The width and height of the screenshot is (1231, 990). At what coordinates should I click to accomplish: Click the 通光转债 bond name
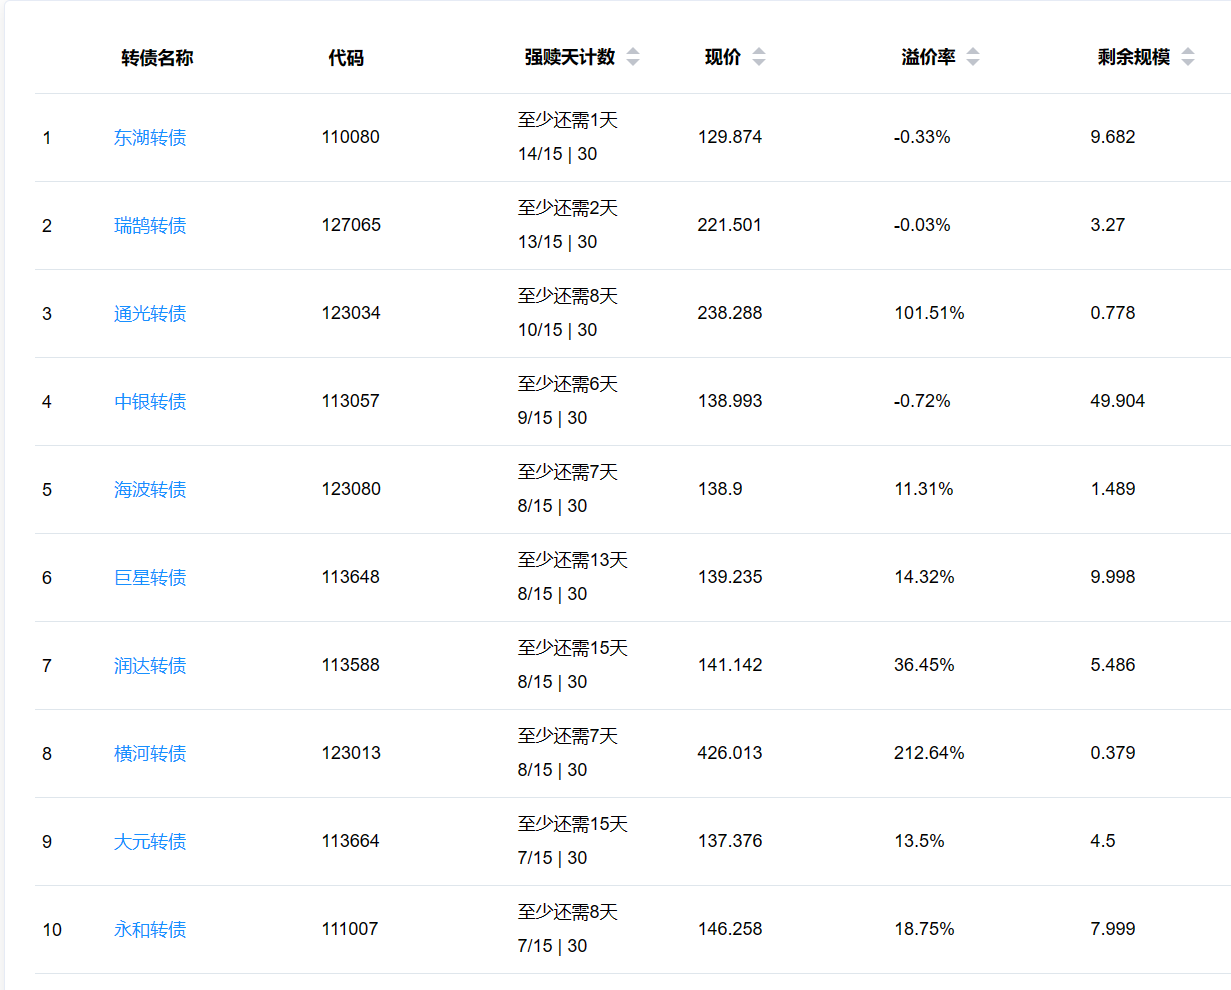pos(150,314)
